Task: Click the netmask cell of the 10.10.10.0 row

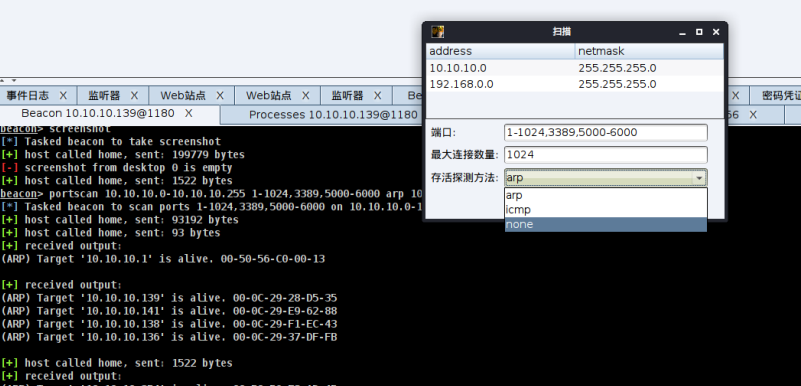Action: coord(649,68)
